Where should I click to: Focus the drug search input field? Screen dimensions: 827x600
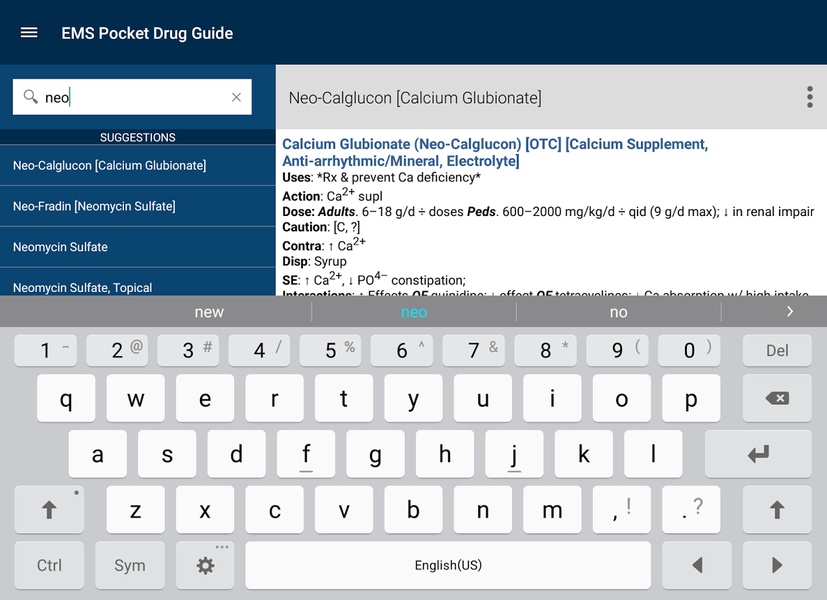(x=132, y=97)
